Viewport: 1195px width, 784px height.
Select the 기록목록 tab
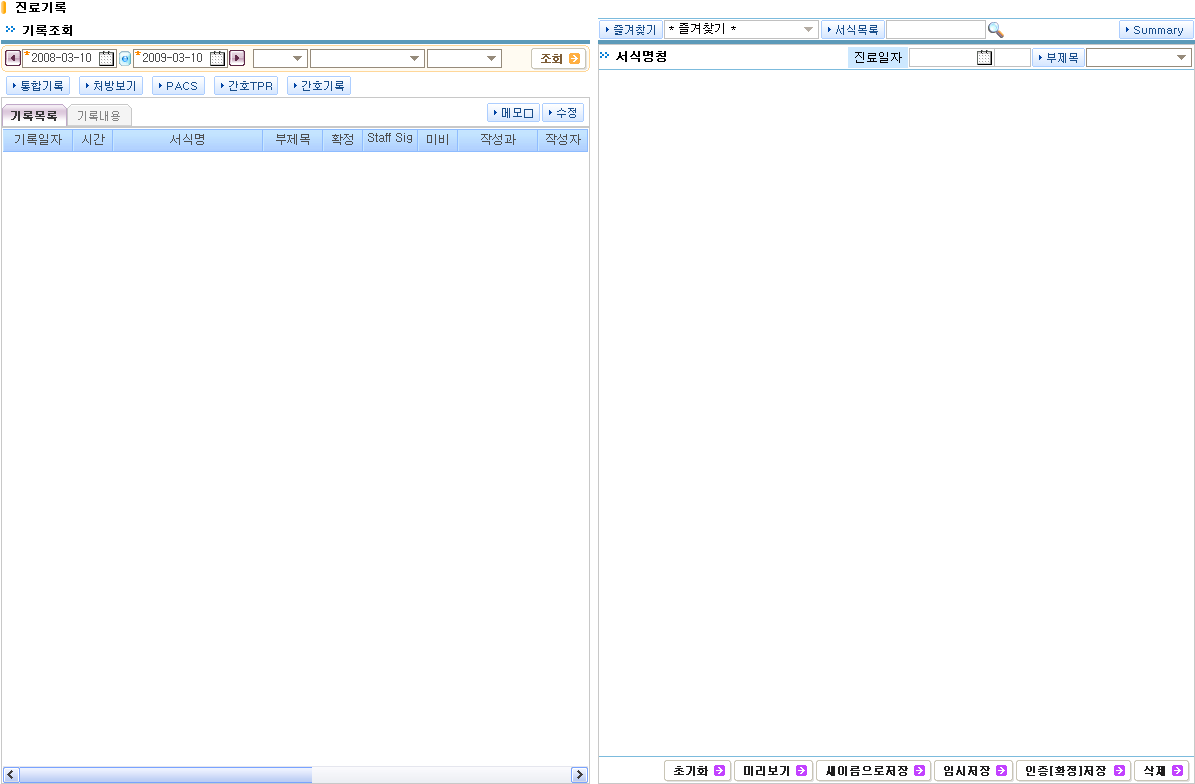click(34, 116)
